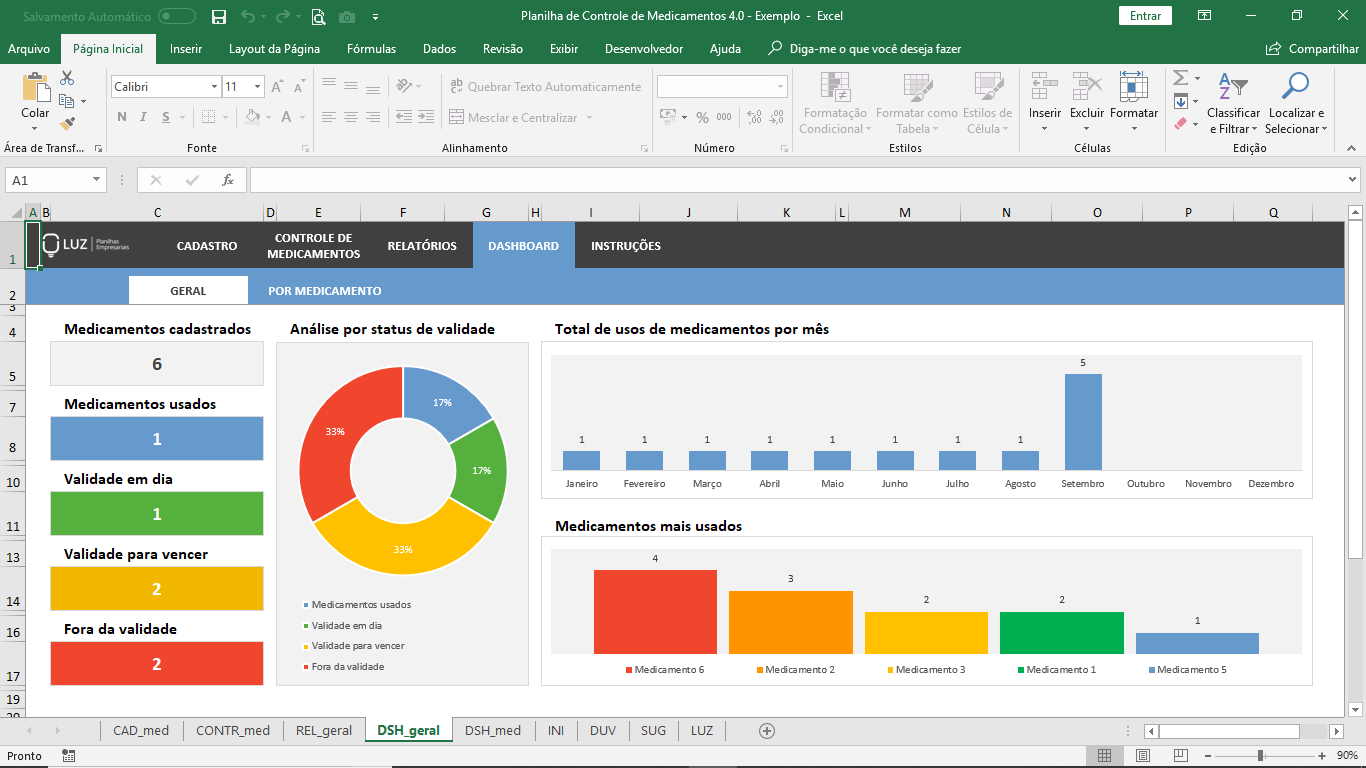Open the DSH_med sheet tab
The height and width of the screenshot is (768, 1366).
click(492, 731)
